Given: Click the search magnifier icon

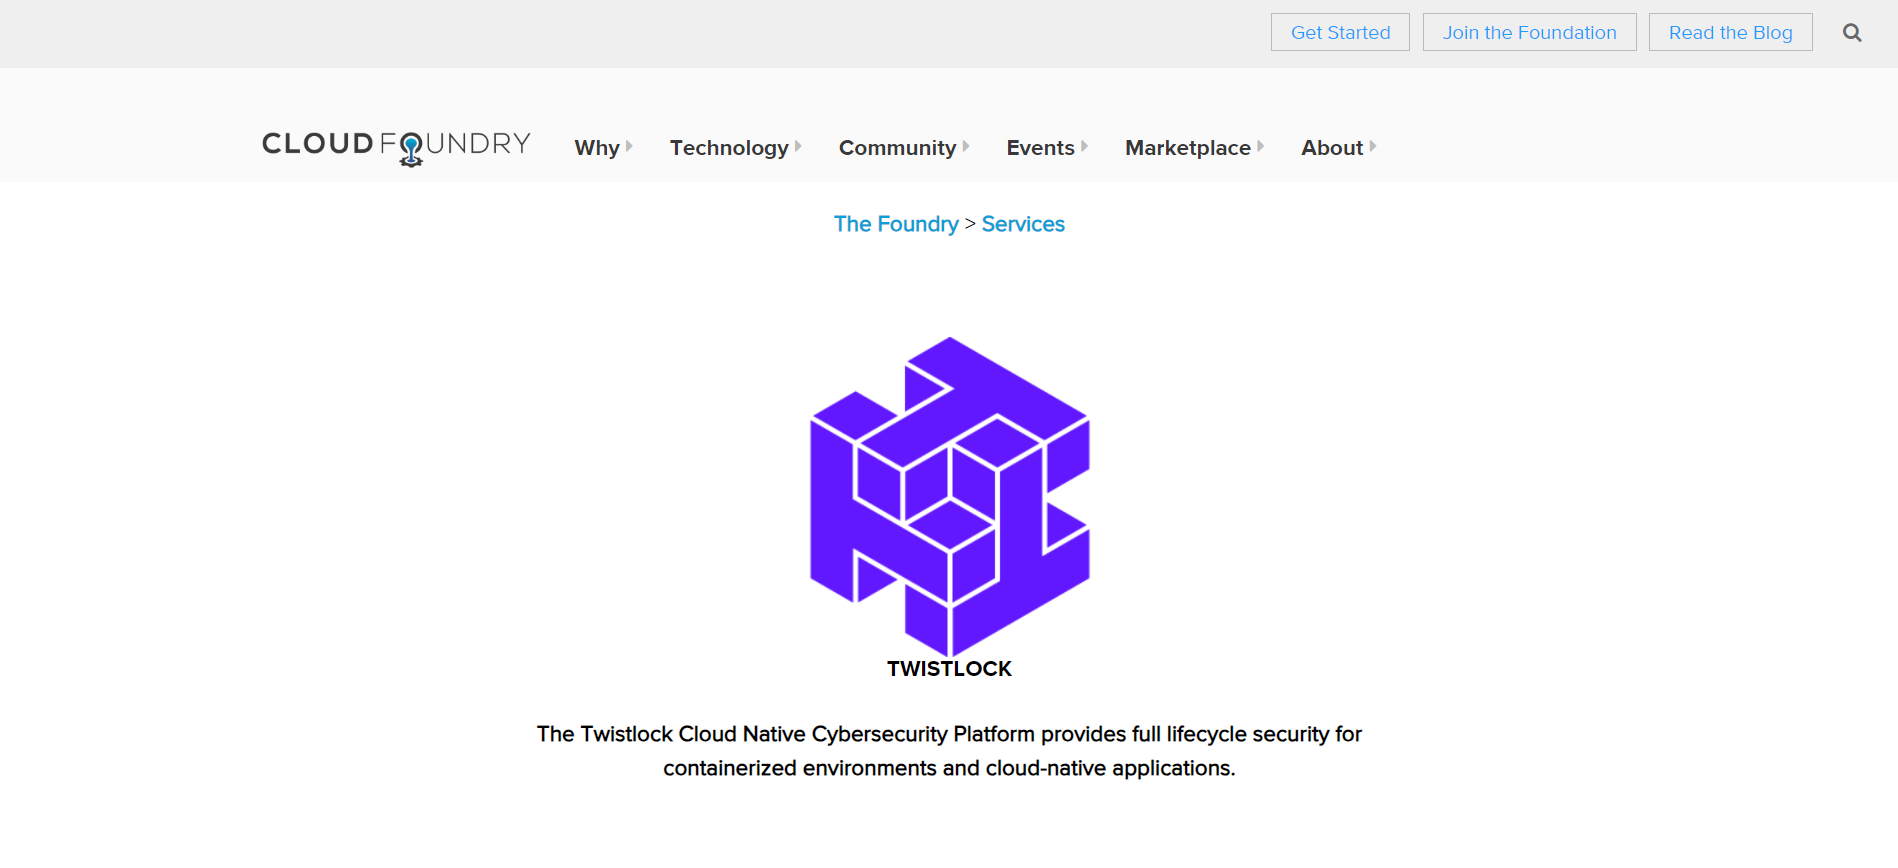Looking at the screenshot, I should [x=1852, y=33].
